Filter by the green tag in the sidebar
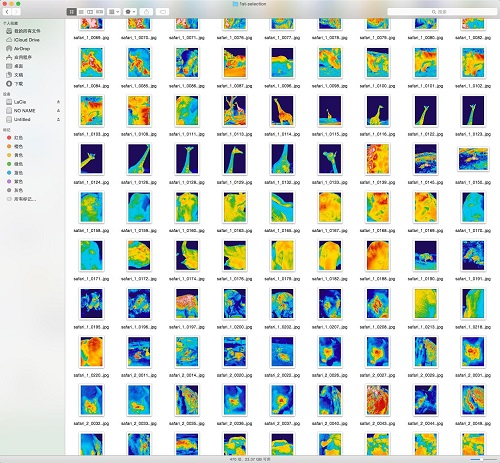500x463 pixels. tap(15, 164)
